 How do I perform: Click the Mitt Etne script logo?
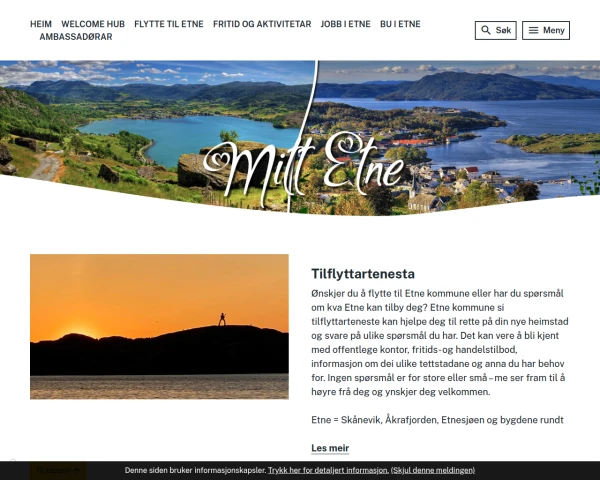[303, 169]
